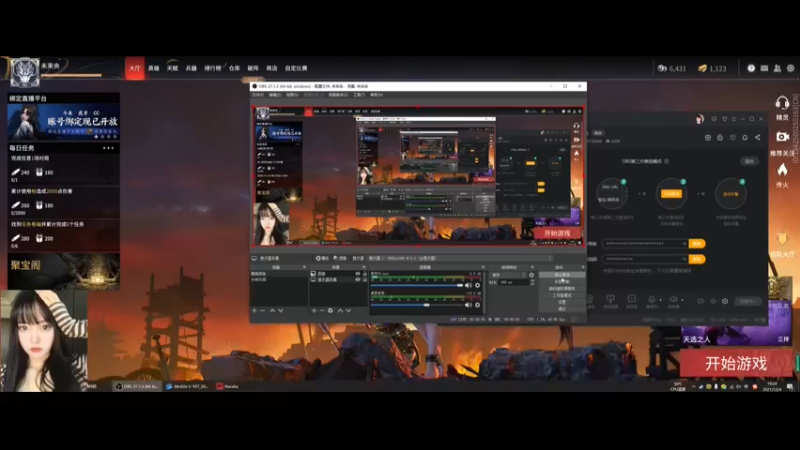
Task: Open the 工具 Tools menu in OBS
Action: [x=359, y=95]
